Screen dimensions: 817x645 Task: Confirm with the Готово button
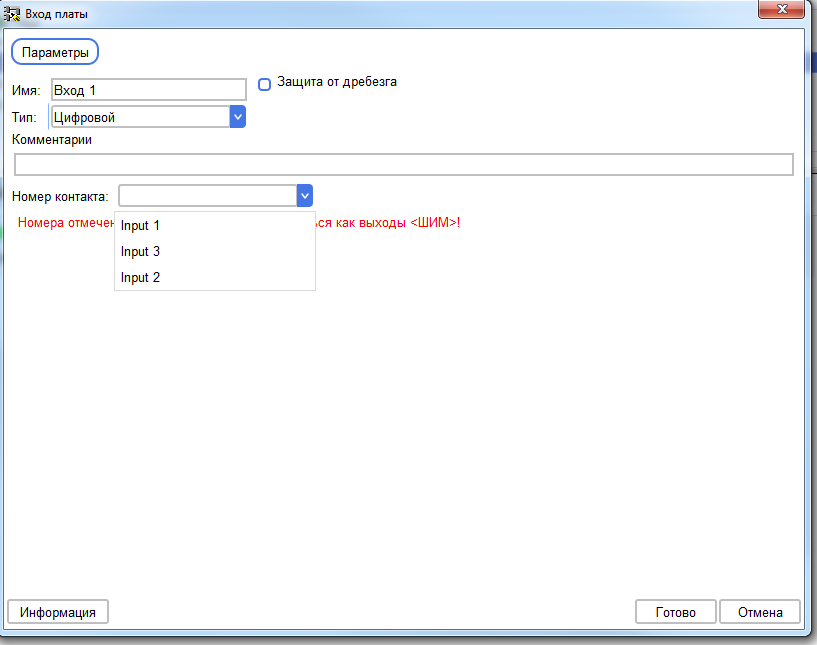(675, 612)
